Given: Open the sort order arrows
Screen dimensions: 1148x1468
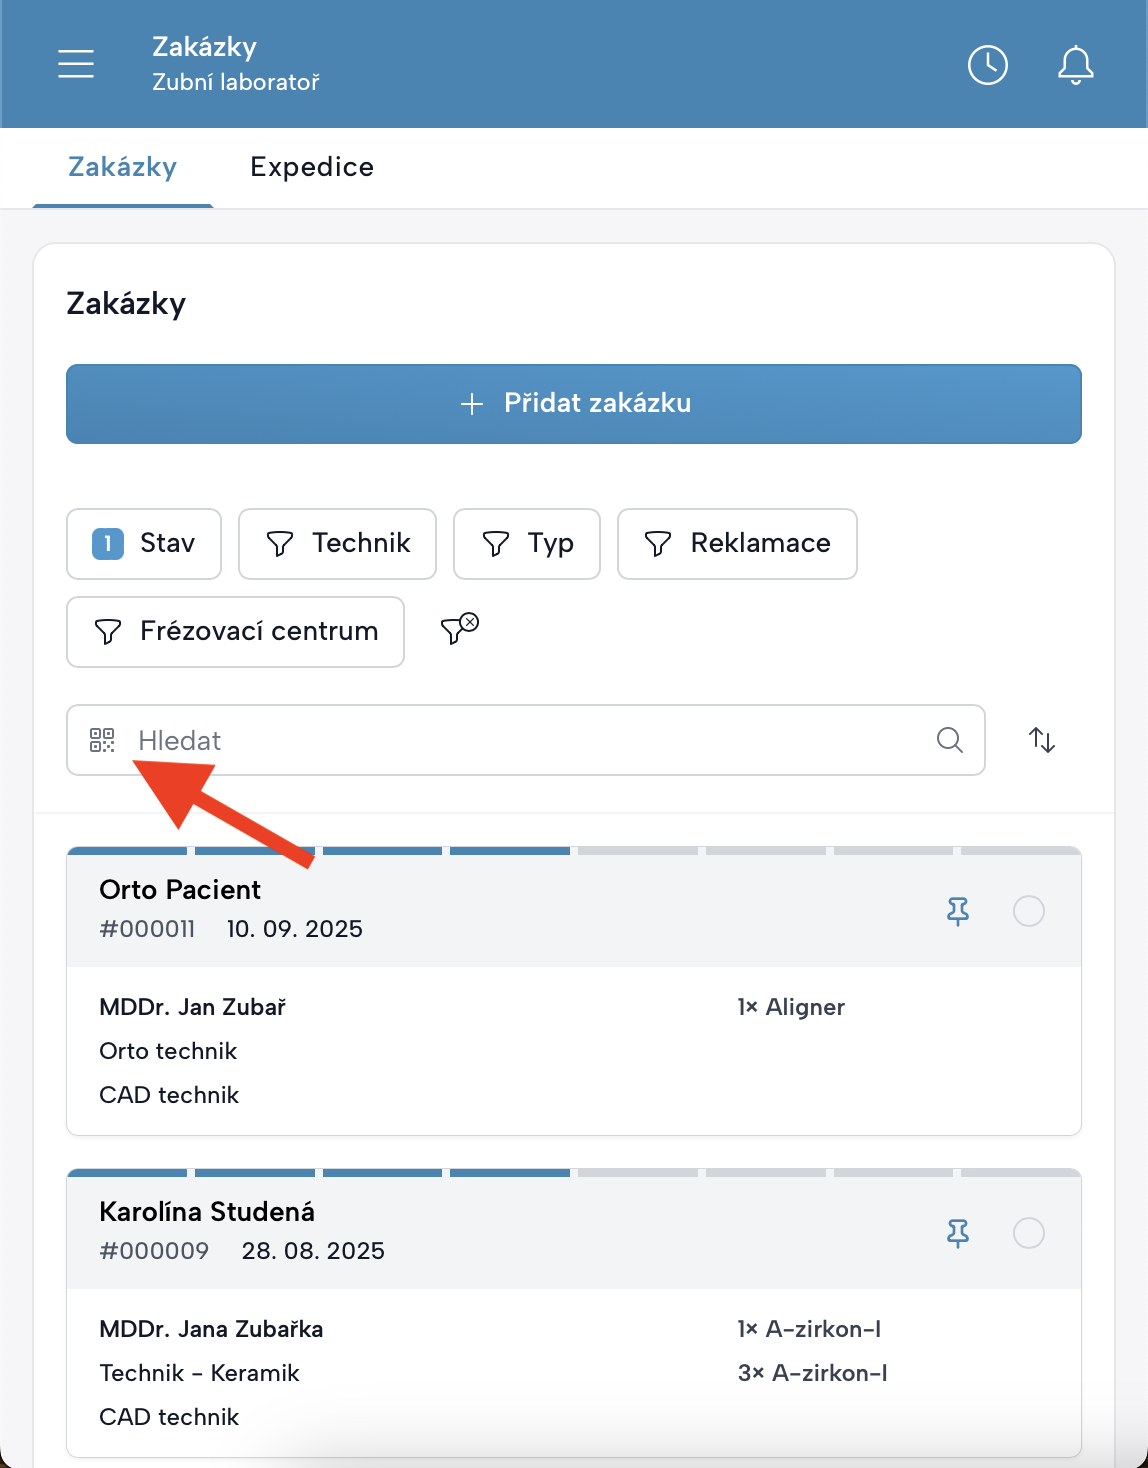Looking at the screenshot, I should (x=1042, y=740).
